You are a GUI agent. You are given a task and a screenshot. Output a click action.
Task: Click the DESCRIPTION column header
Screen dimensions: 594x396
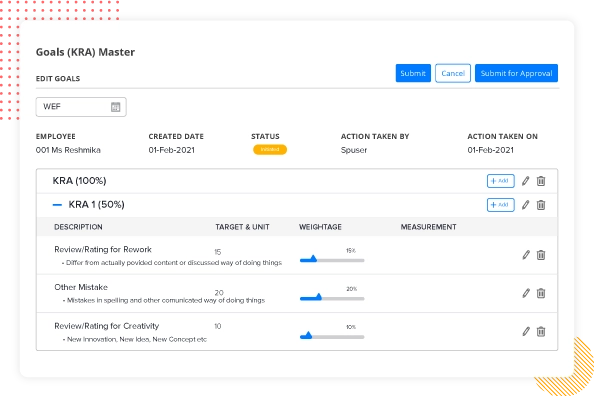coord(78,227)
